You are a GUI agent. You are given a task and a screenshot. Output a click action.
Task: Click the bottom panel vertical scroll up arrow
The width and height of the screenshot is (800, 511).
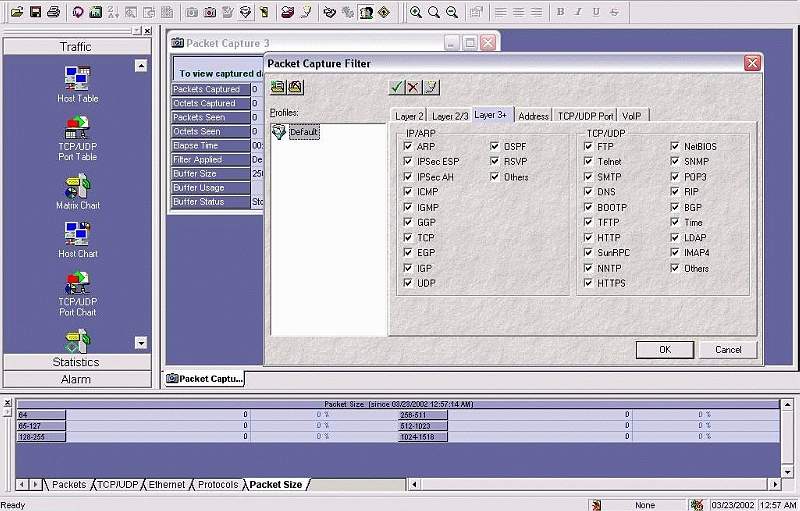(787, 404)
